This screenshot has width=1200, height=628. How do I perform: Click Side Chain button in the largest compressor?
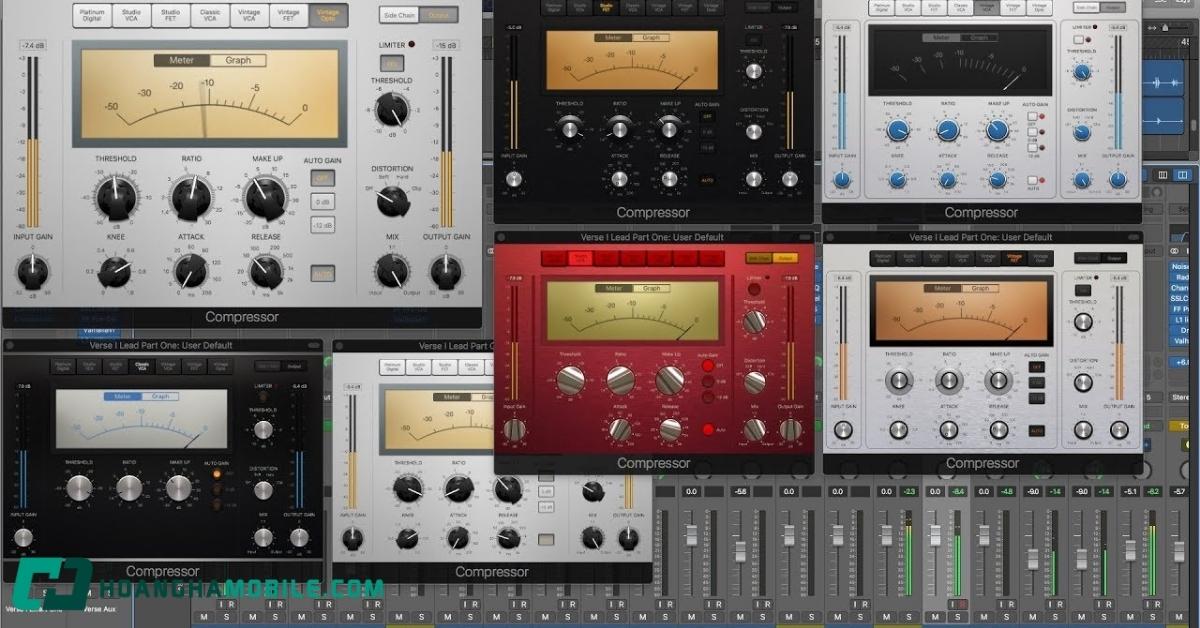pos(400,15)
